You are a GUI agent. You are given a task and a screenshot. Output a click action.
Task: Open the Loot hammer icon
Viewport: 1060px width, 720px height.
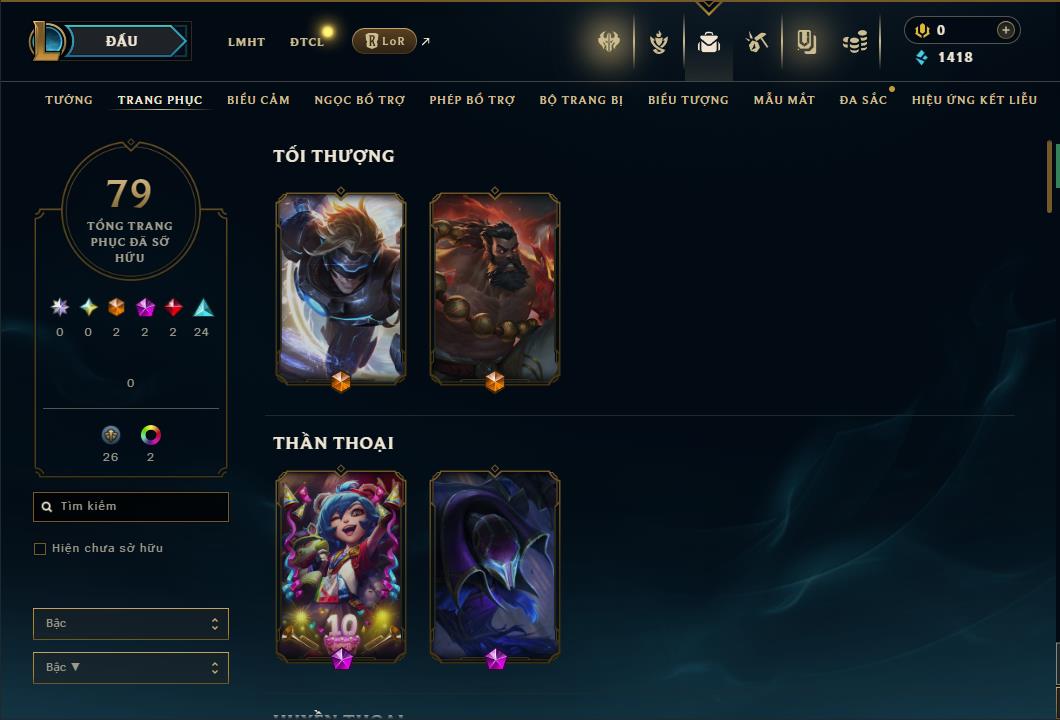coord(757,42)
